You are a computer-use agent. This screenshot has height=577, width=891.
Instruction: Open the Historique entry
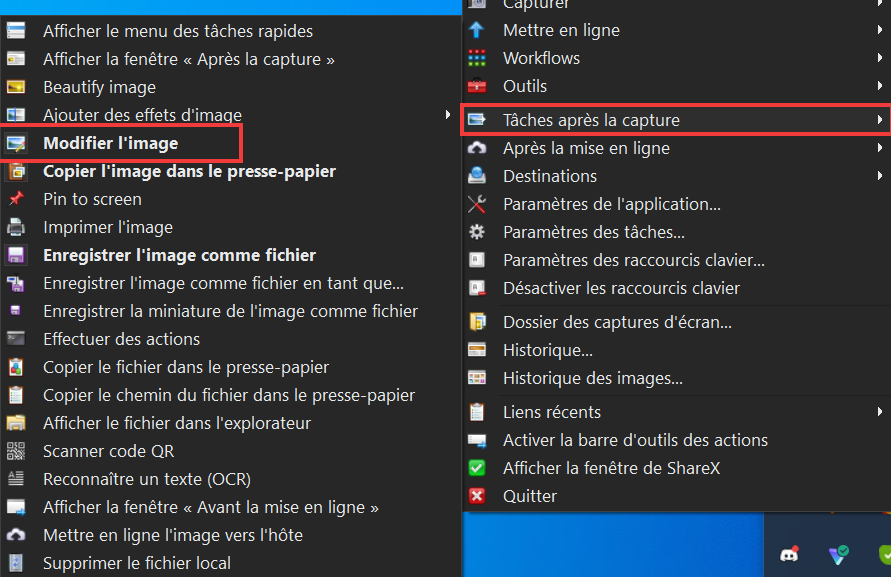(x=676, y=350)
